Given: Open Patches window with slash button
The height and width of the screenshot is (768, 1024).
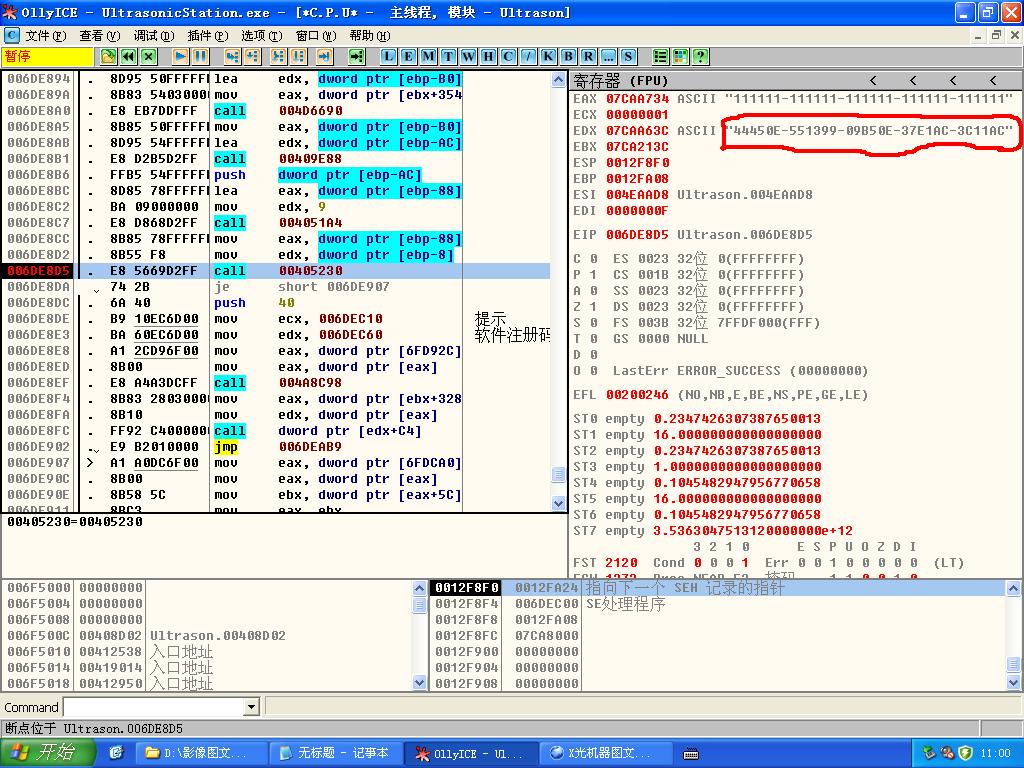Looking at the screenshot, I should (528, 57).
